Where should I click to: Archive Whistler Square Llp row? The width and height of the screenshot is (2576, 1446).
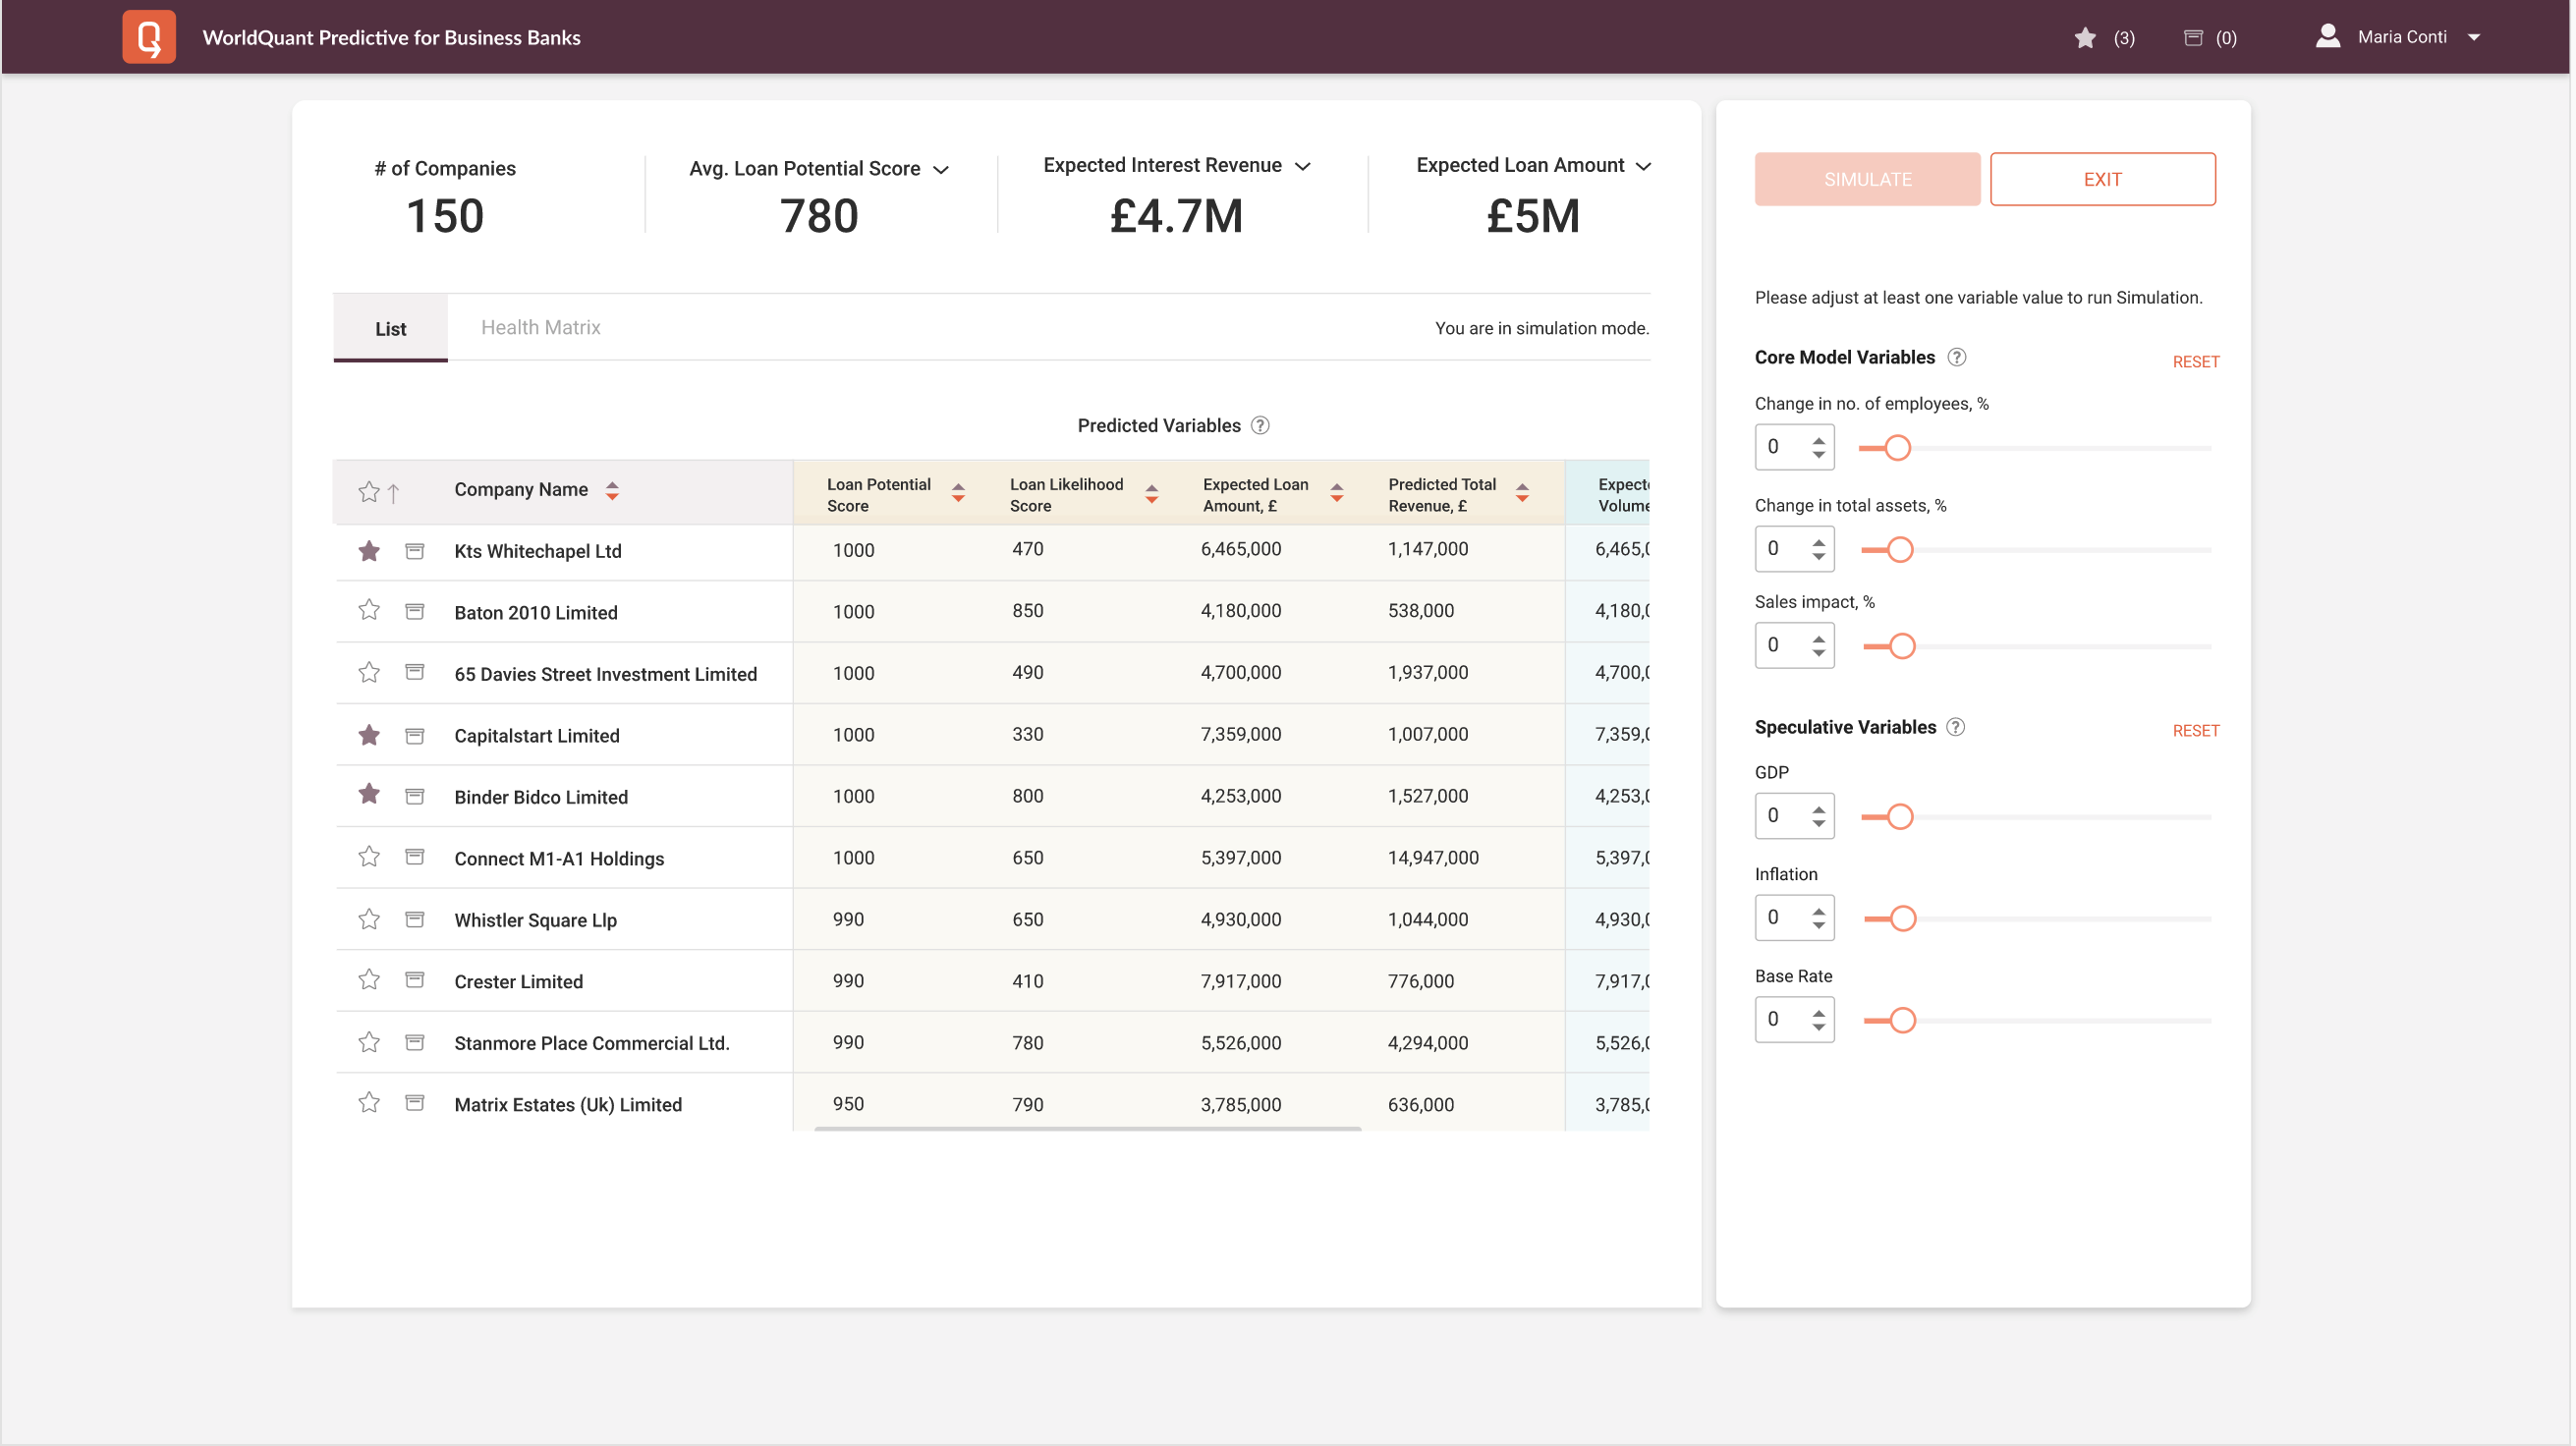415,920
